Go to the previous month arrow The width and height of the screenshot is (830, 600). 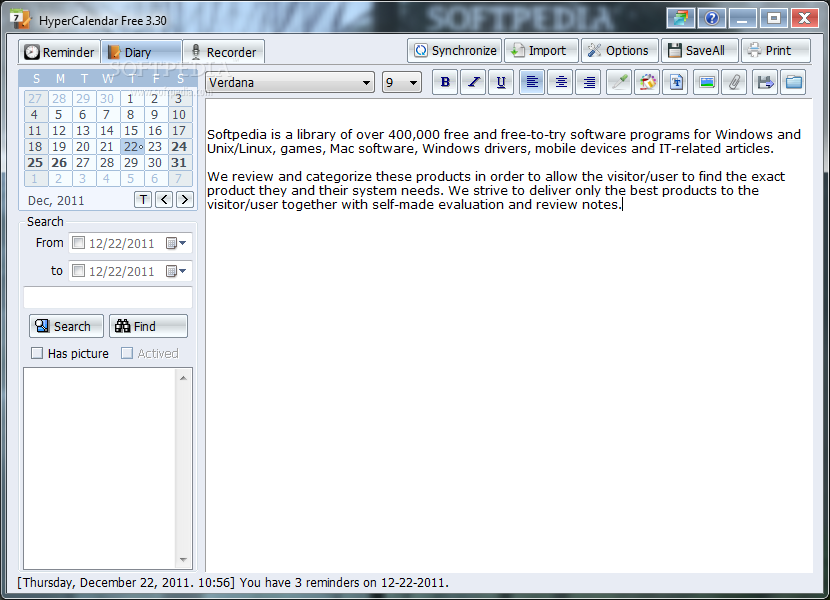(x=164, y=200)
